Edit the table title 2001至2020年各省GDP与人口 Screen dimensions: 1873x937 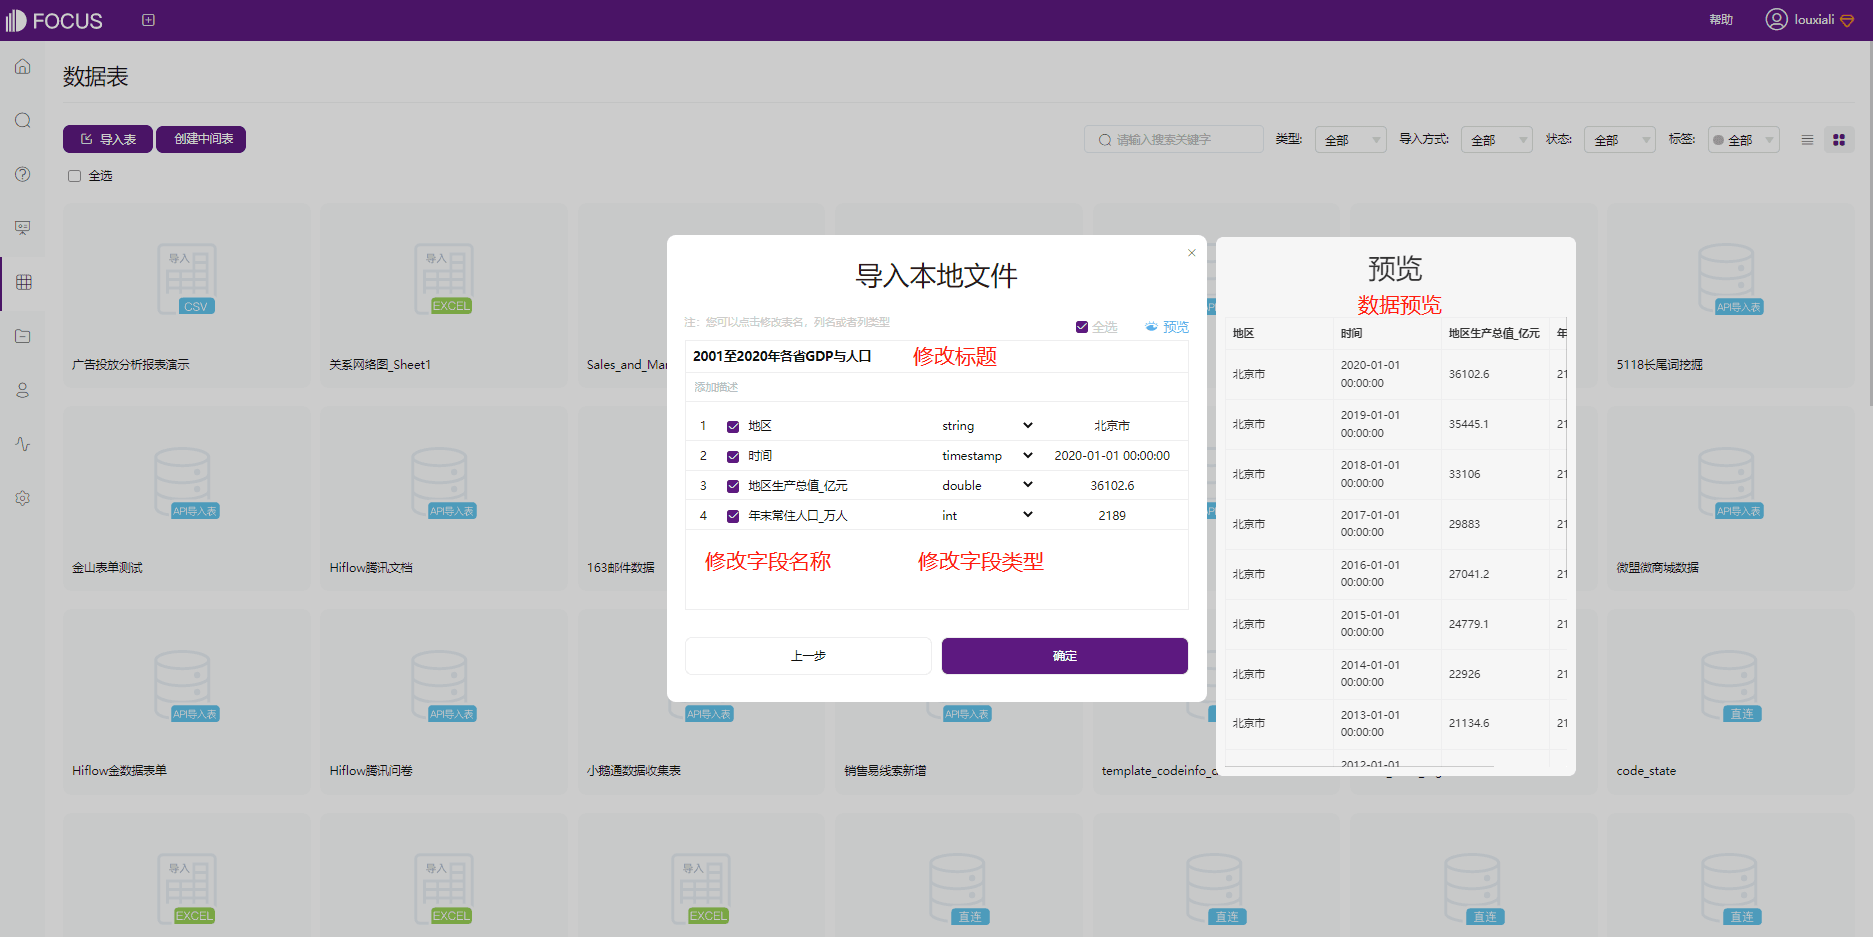click(x=782, y=356)
